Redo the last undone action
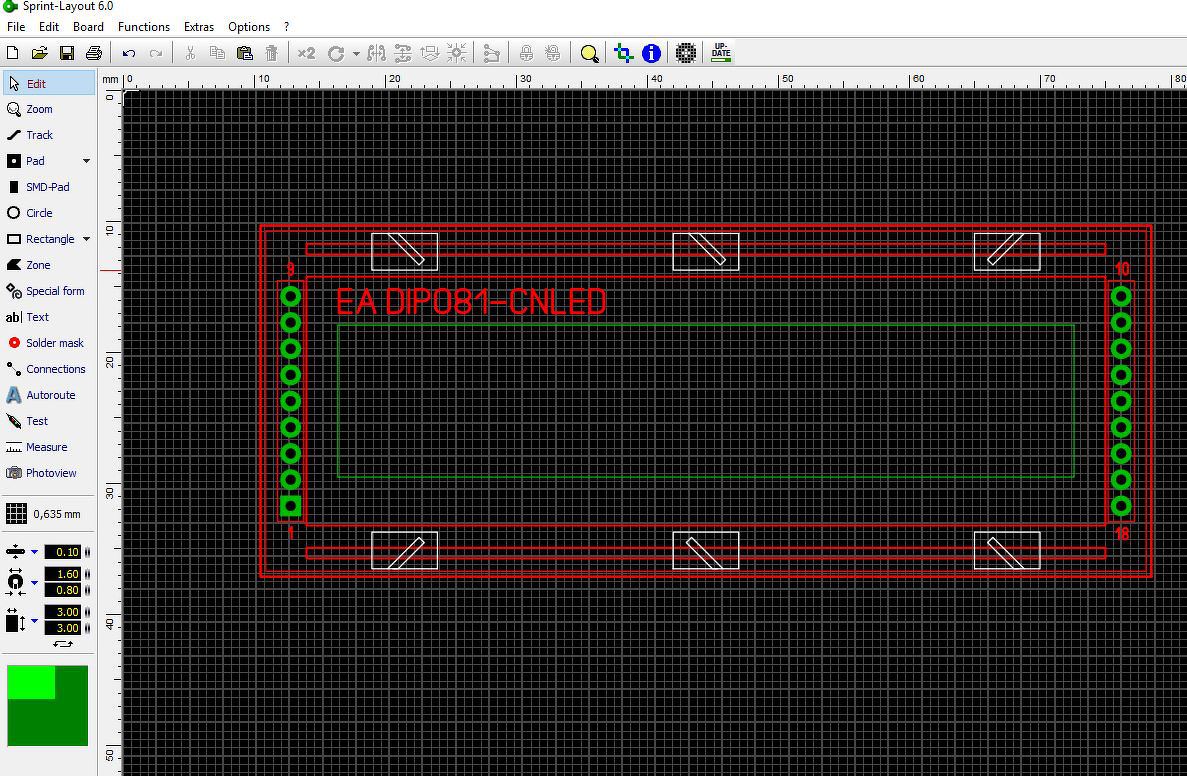 click(156, 53)
